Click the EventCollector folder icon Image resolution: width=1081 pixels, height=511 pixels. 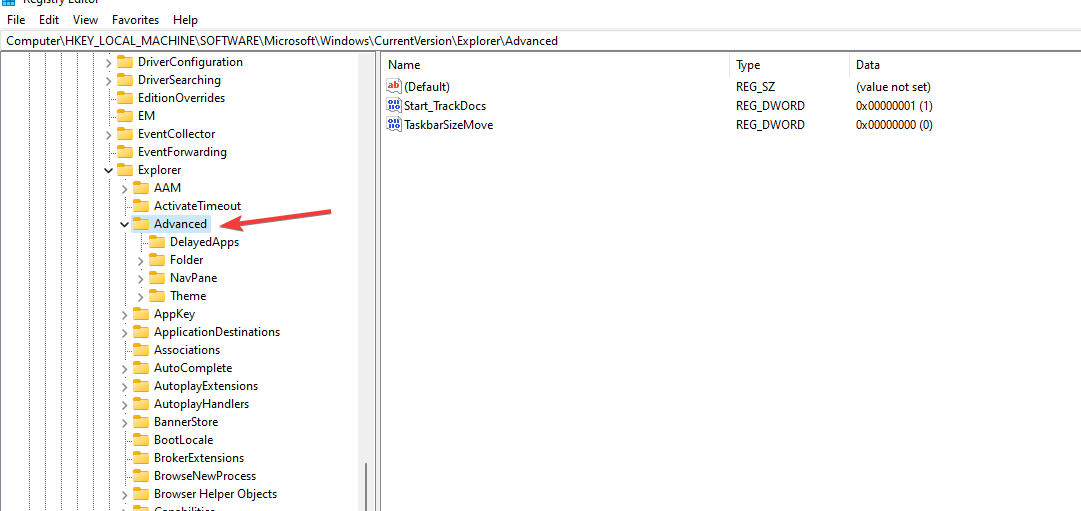pyautogui.click(x=125, y=134)
